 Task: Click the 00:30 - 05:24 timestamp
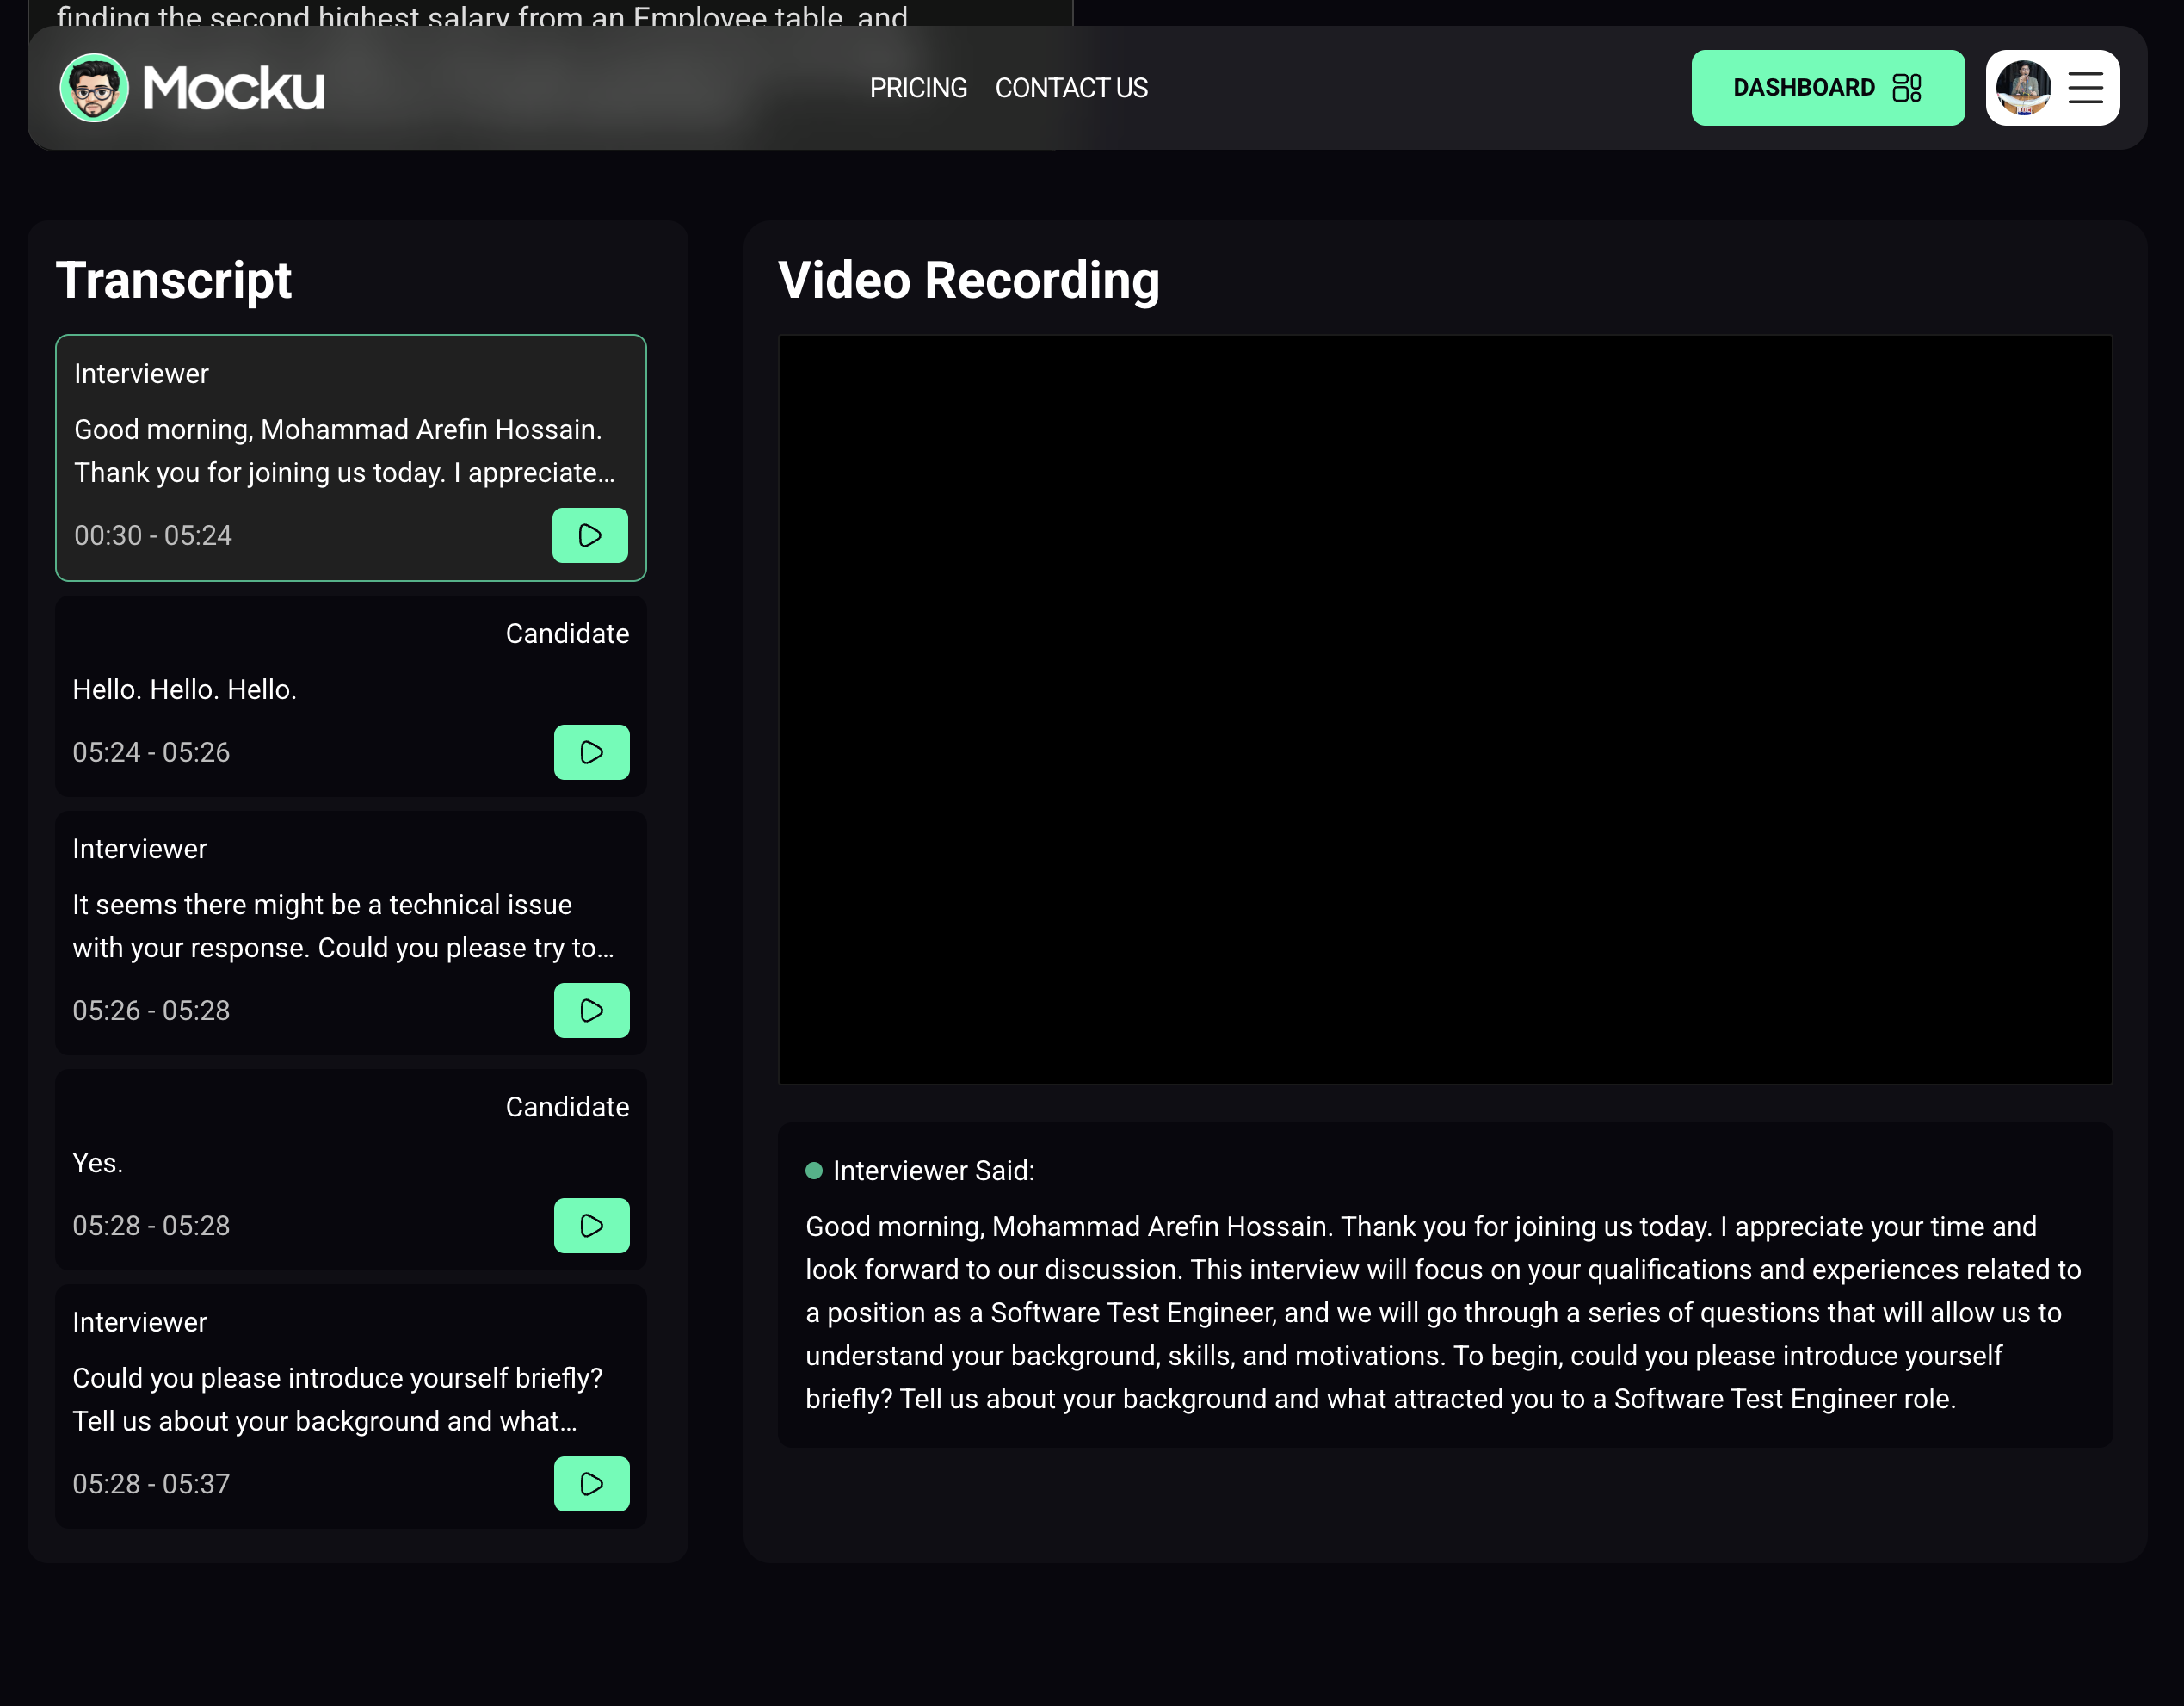point(152,535)
